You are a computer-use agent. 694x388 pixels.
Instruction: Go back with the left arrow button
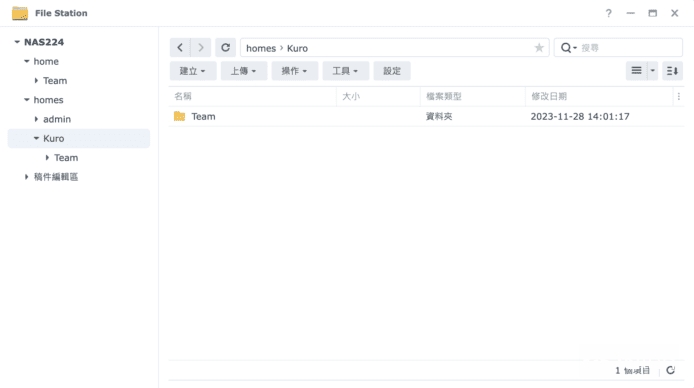tap(180, 48)
